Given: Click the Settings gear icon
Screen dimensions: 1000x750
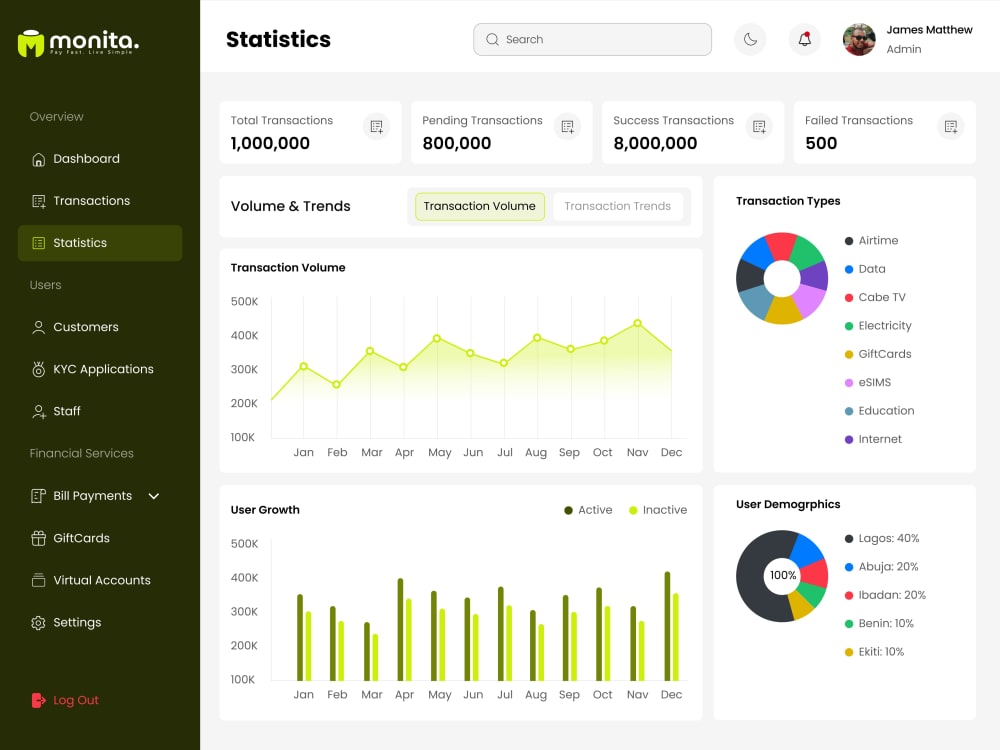Looking at the screenshot, I should pos(38,622).
